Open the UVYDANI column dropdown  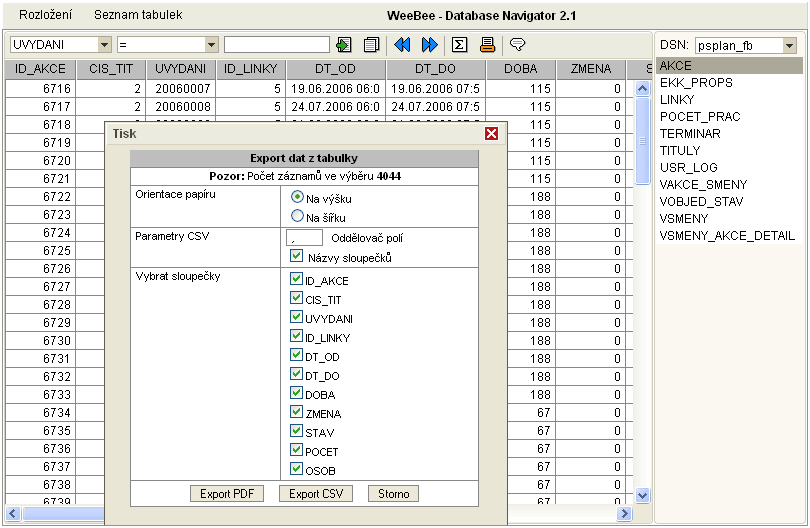pyautogui.click(x=105, y=45)
